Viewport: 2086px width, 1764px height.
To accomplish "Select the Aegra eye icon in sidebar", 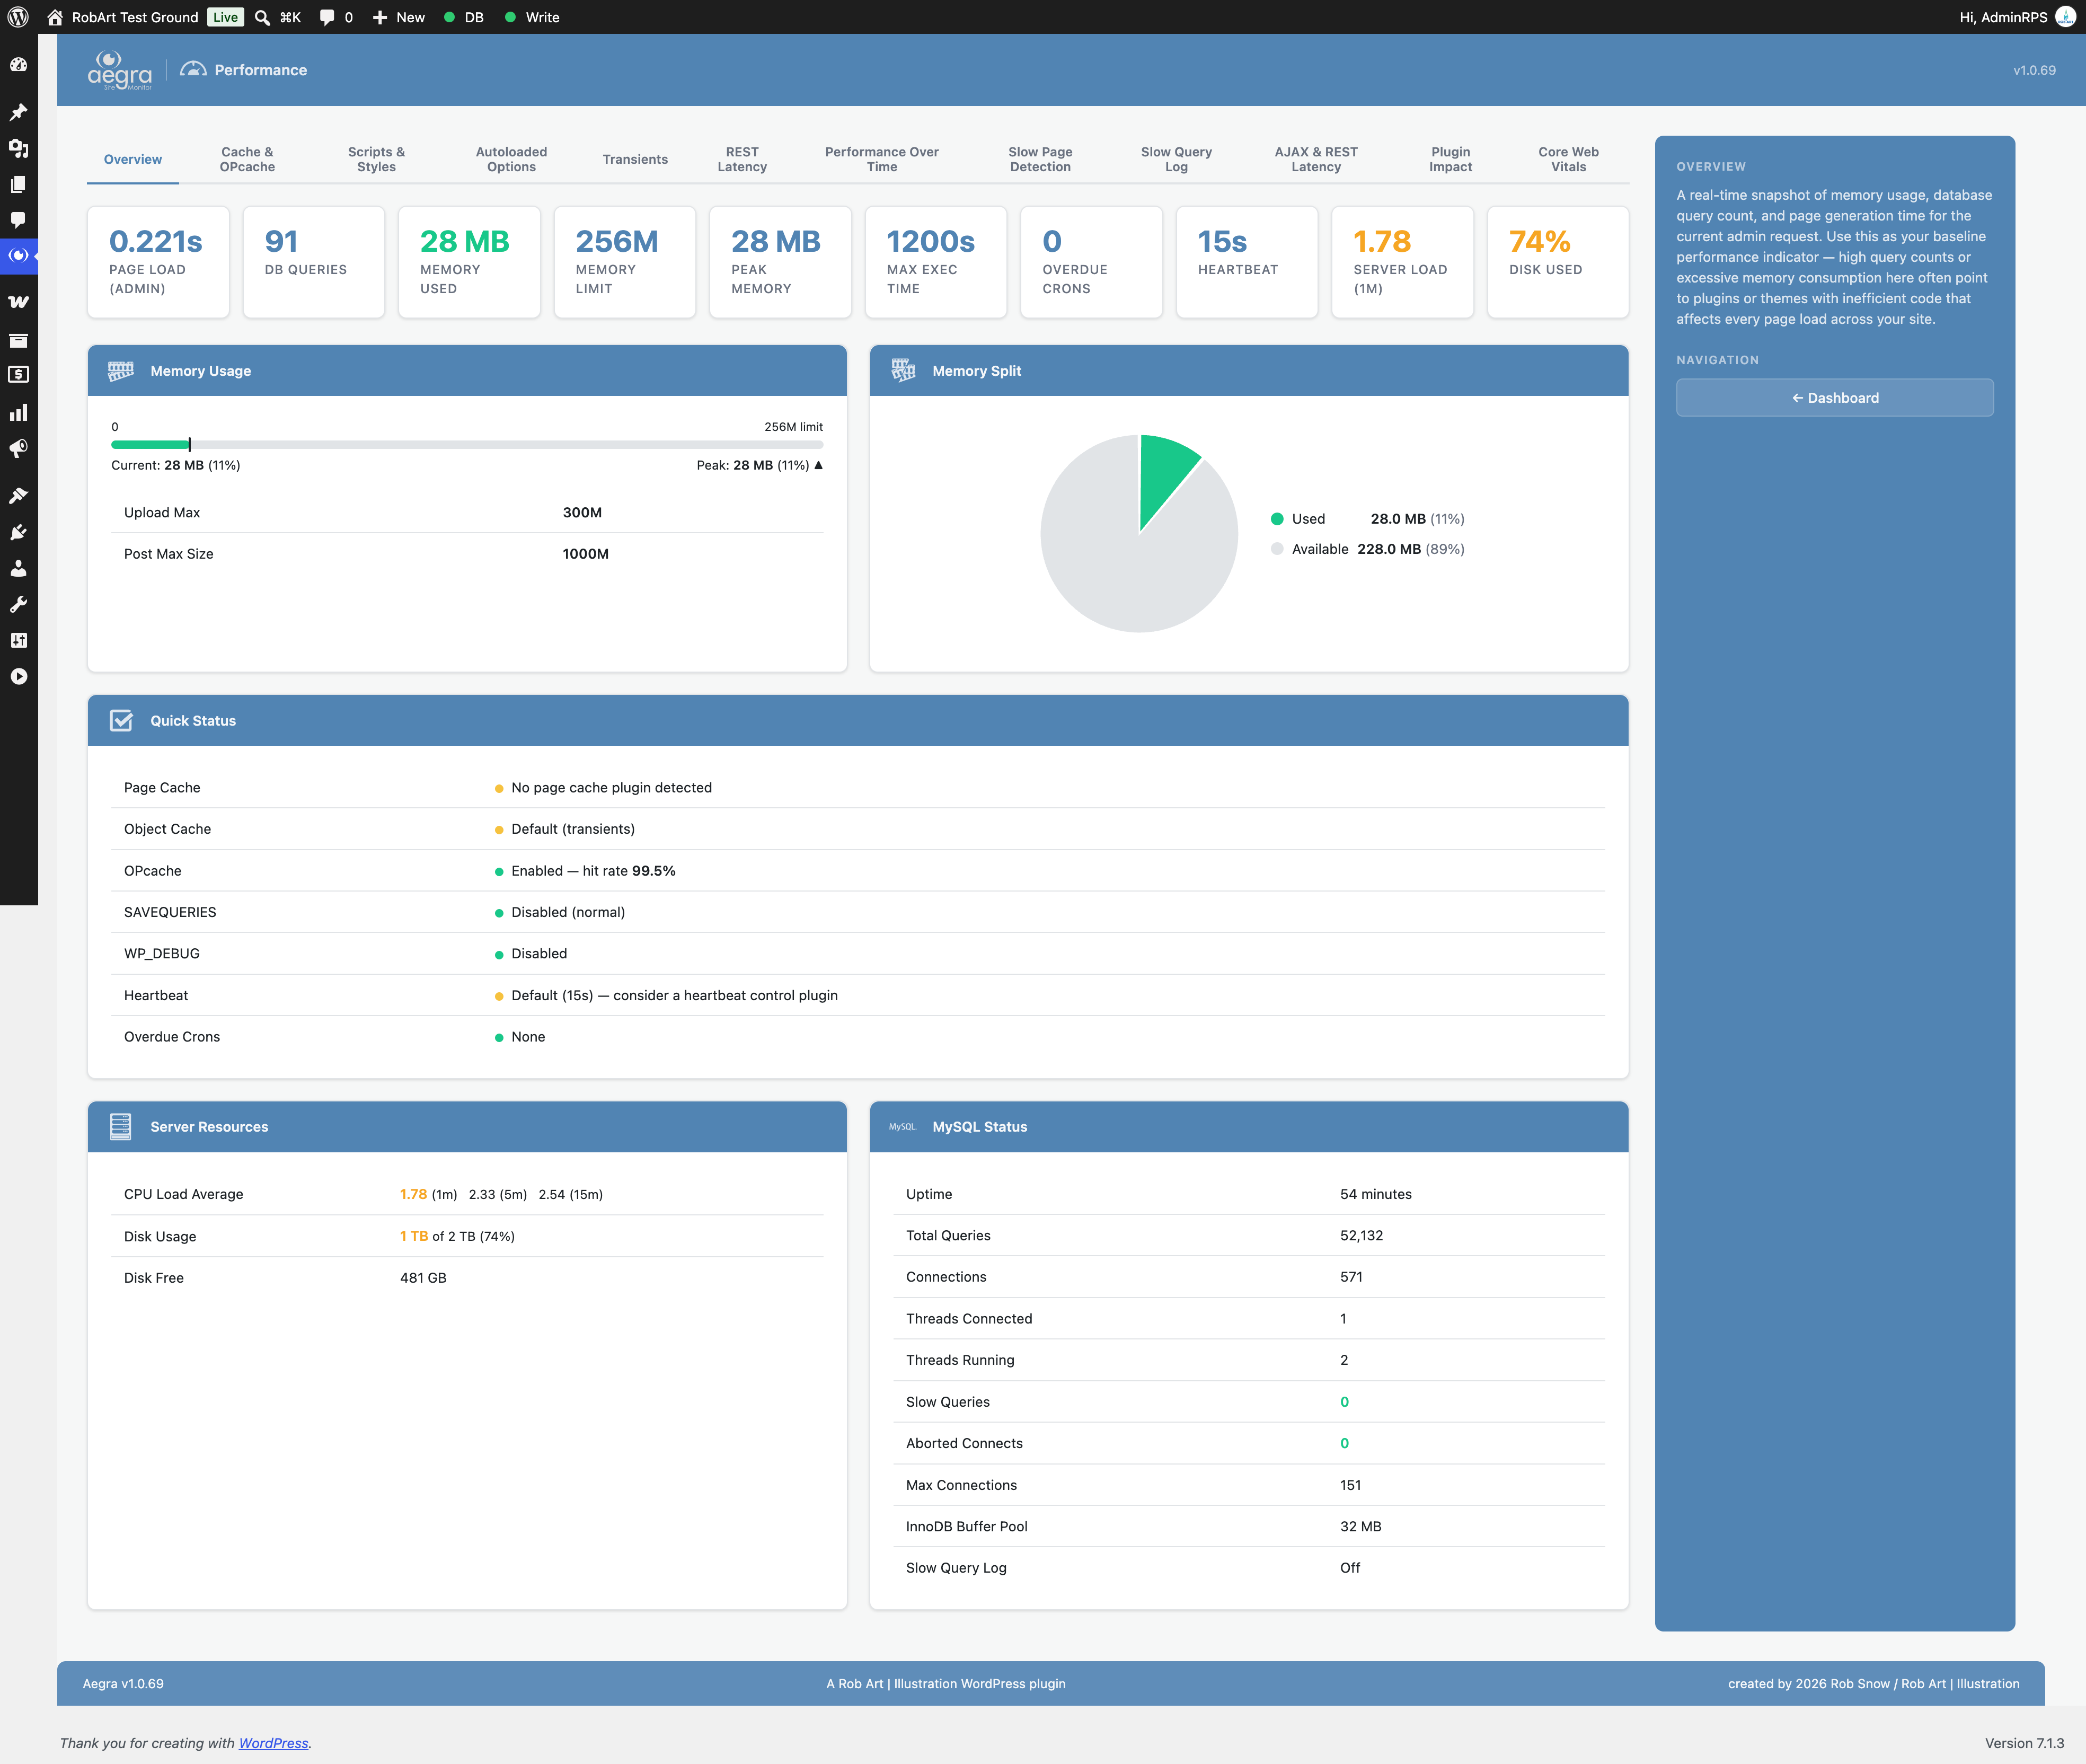I will [x=18, y=256].
